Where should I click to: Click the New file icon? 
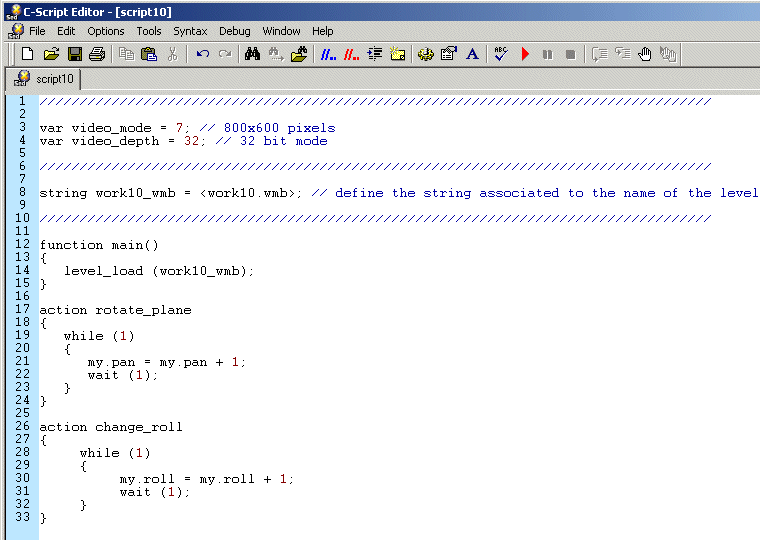[28, 54]
